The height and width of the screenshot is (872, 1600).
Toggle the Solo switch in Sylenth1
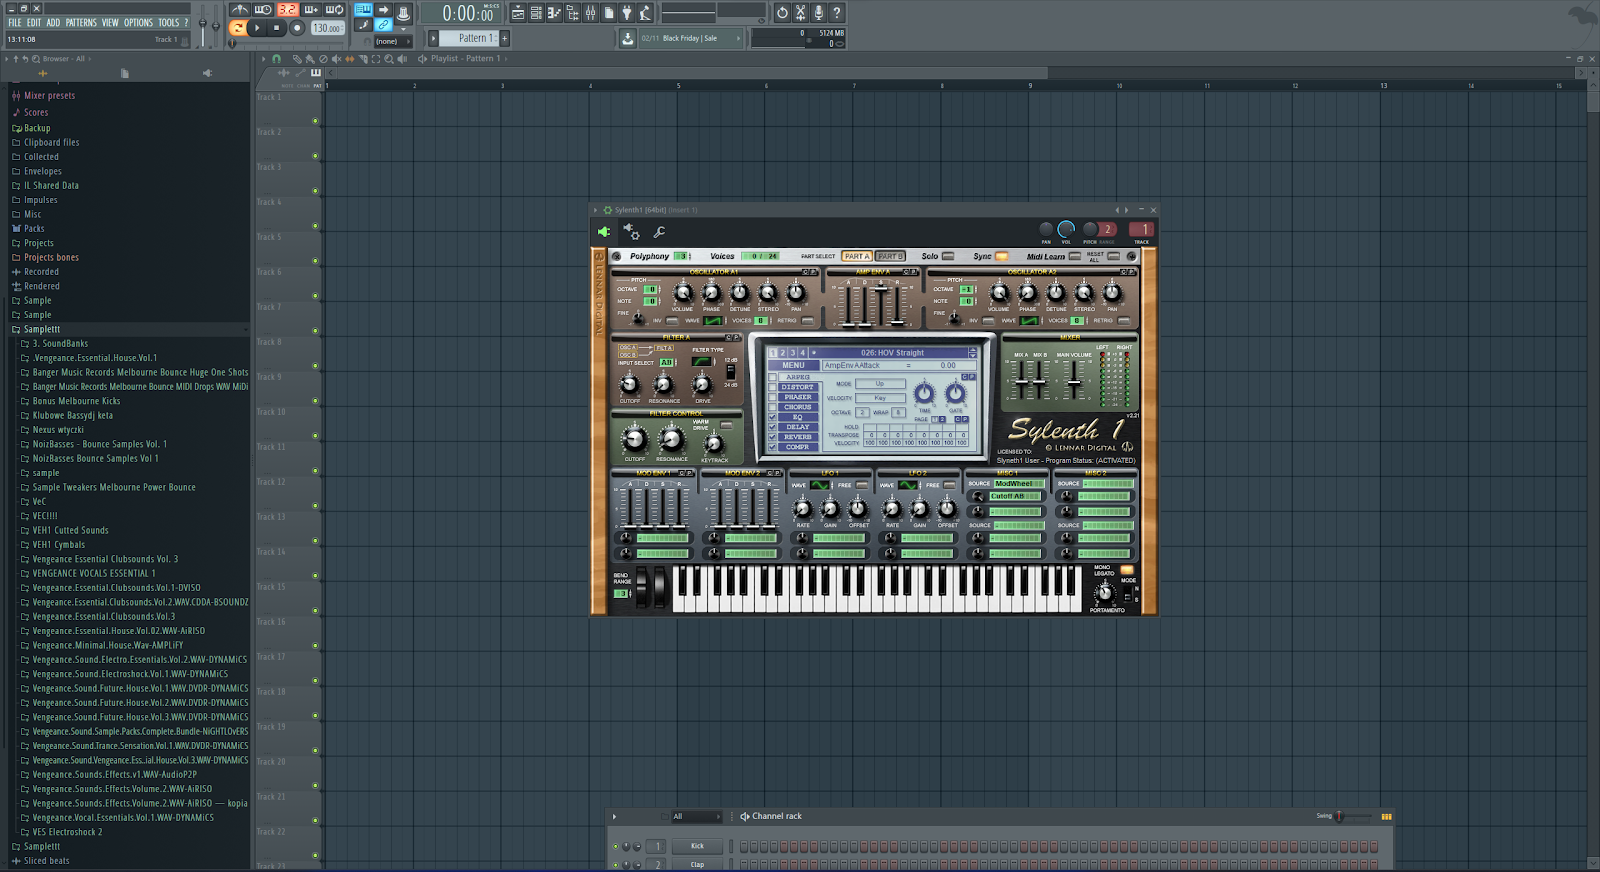coord(948,256)
